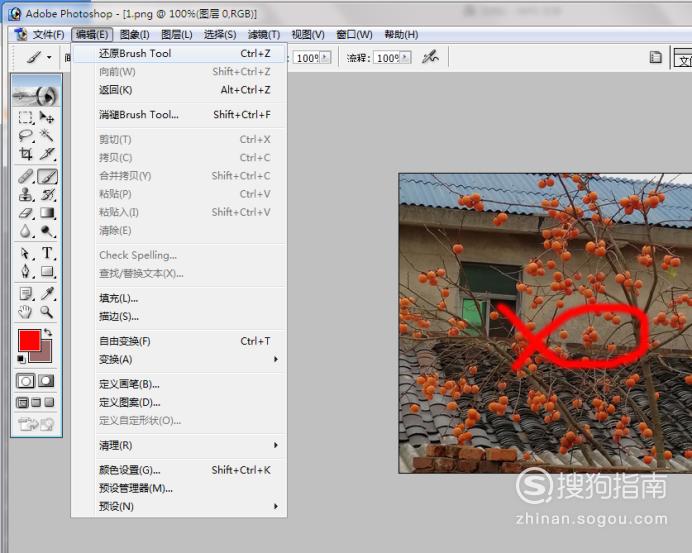Open the 选择(S) menu
The height and width of the screenshot is (553, 692).
click(220, 34)
